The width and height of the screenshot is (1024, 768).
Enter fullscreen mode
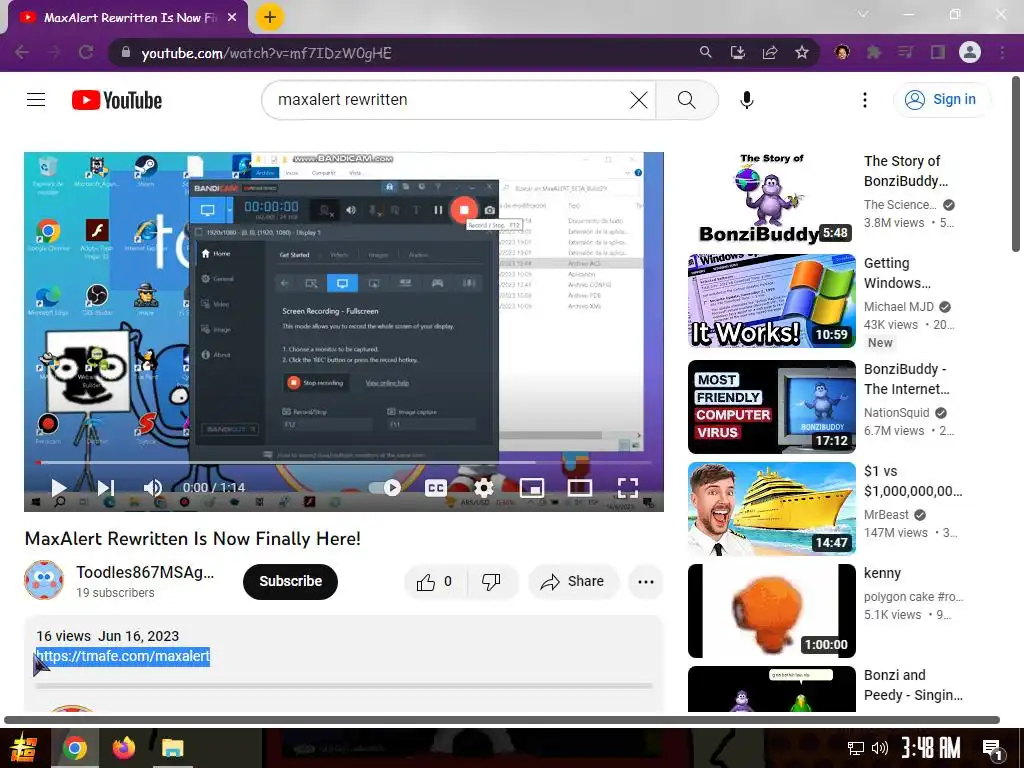pyautogui.click(x=628, y=487)
